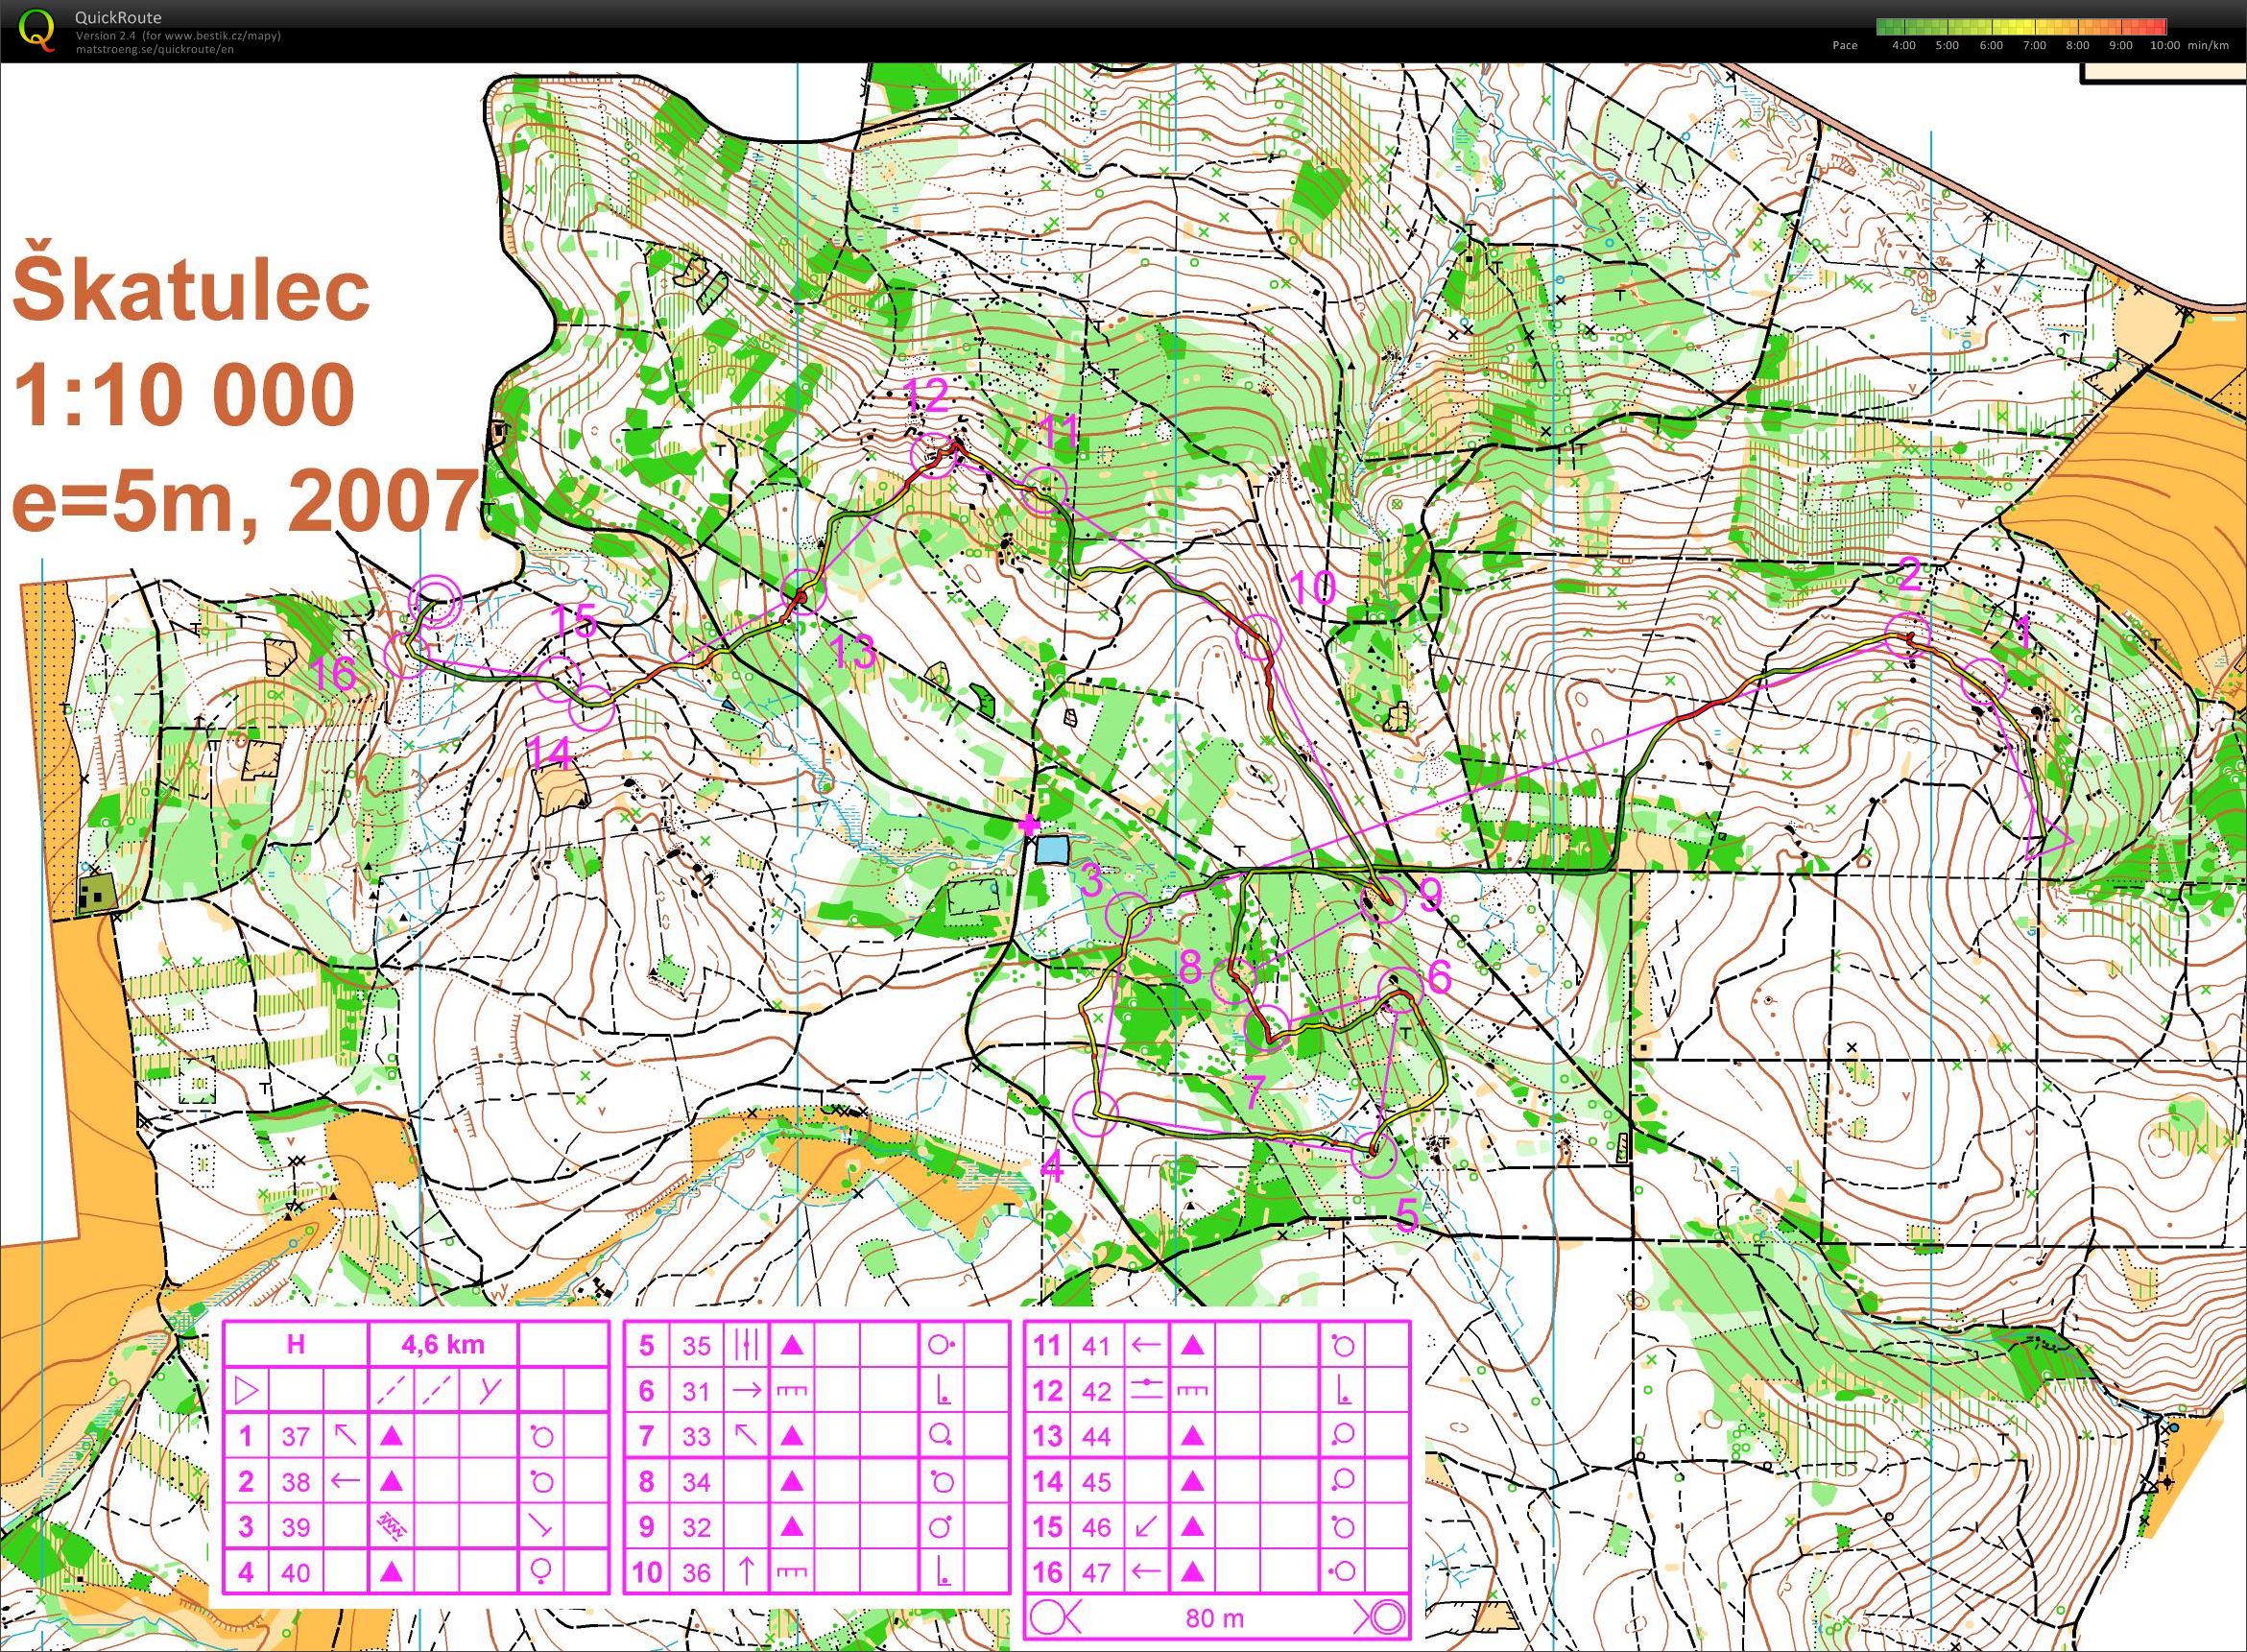Click the left arrow in control 16 row
The width and height of the screenshot is (2247, 1652).
(x=1145, y=1573)
